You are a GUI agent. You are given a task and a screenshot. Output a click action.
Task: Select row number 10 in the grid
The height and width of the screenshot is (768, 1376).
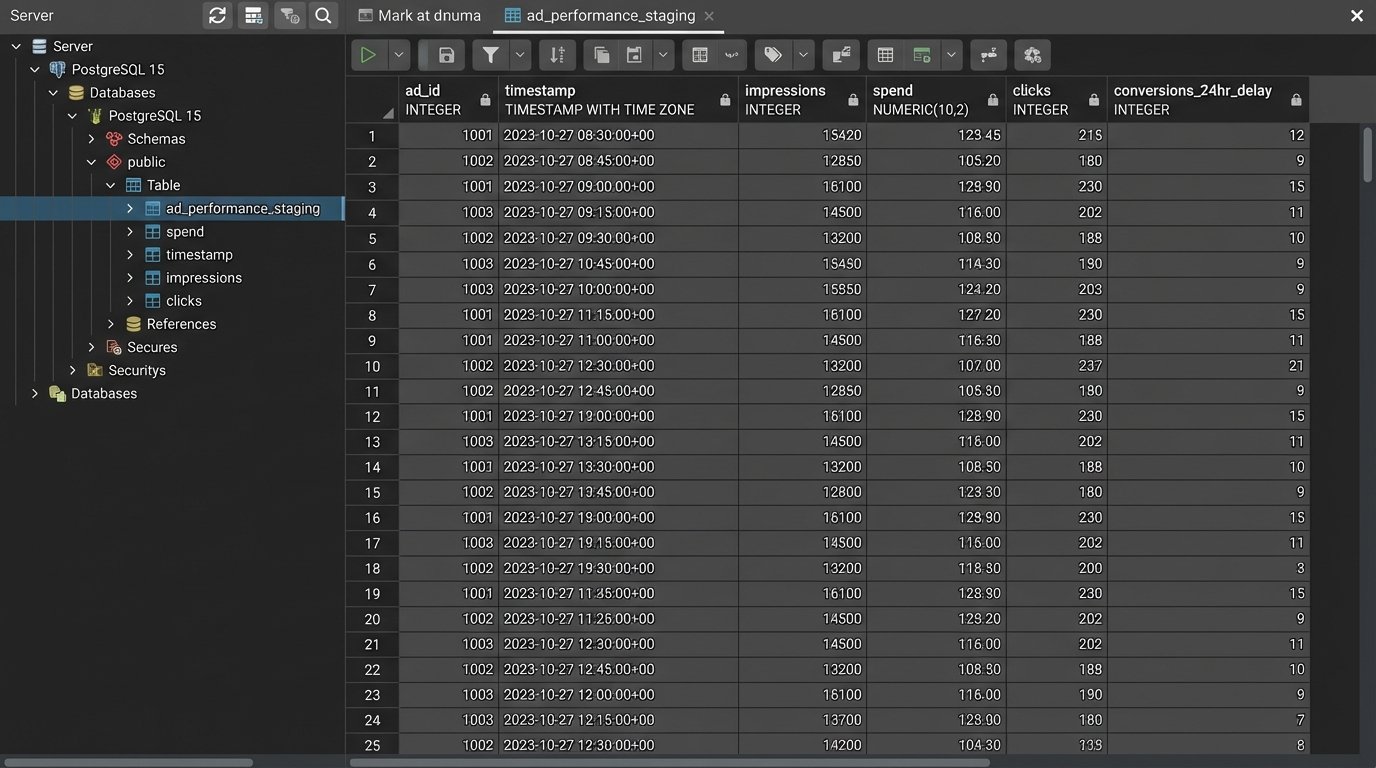[x=372, y=366]
